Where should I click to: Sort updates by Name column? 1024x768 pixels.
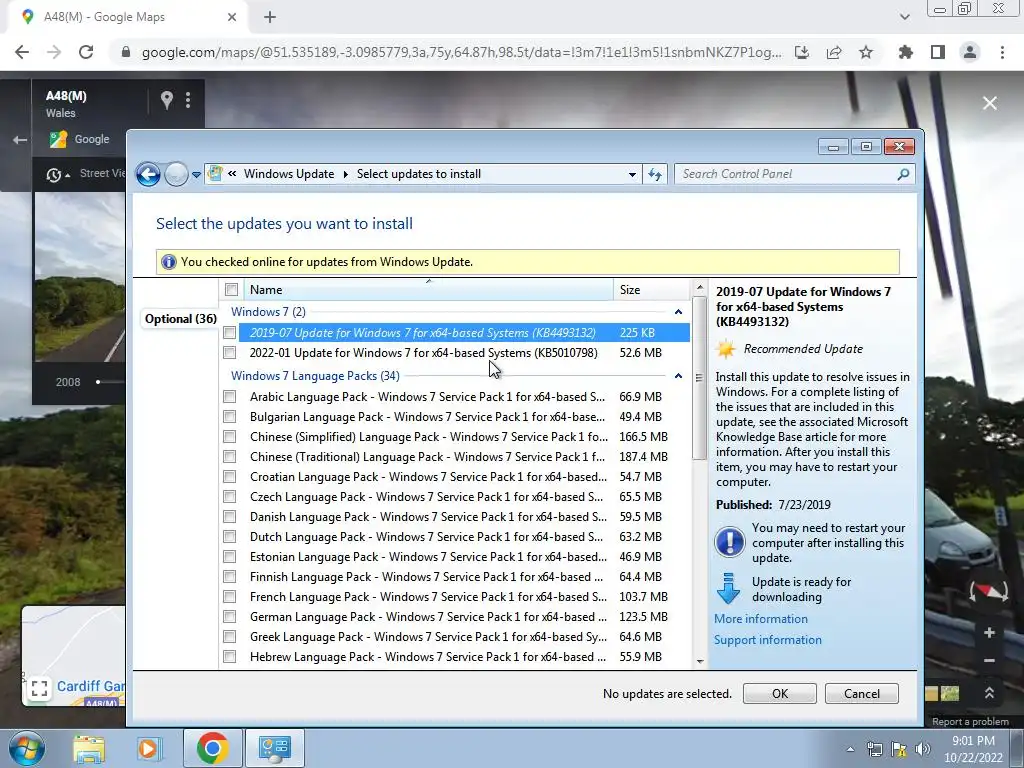click(x=428, y=289)
